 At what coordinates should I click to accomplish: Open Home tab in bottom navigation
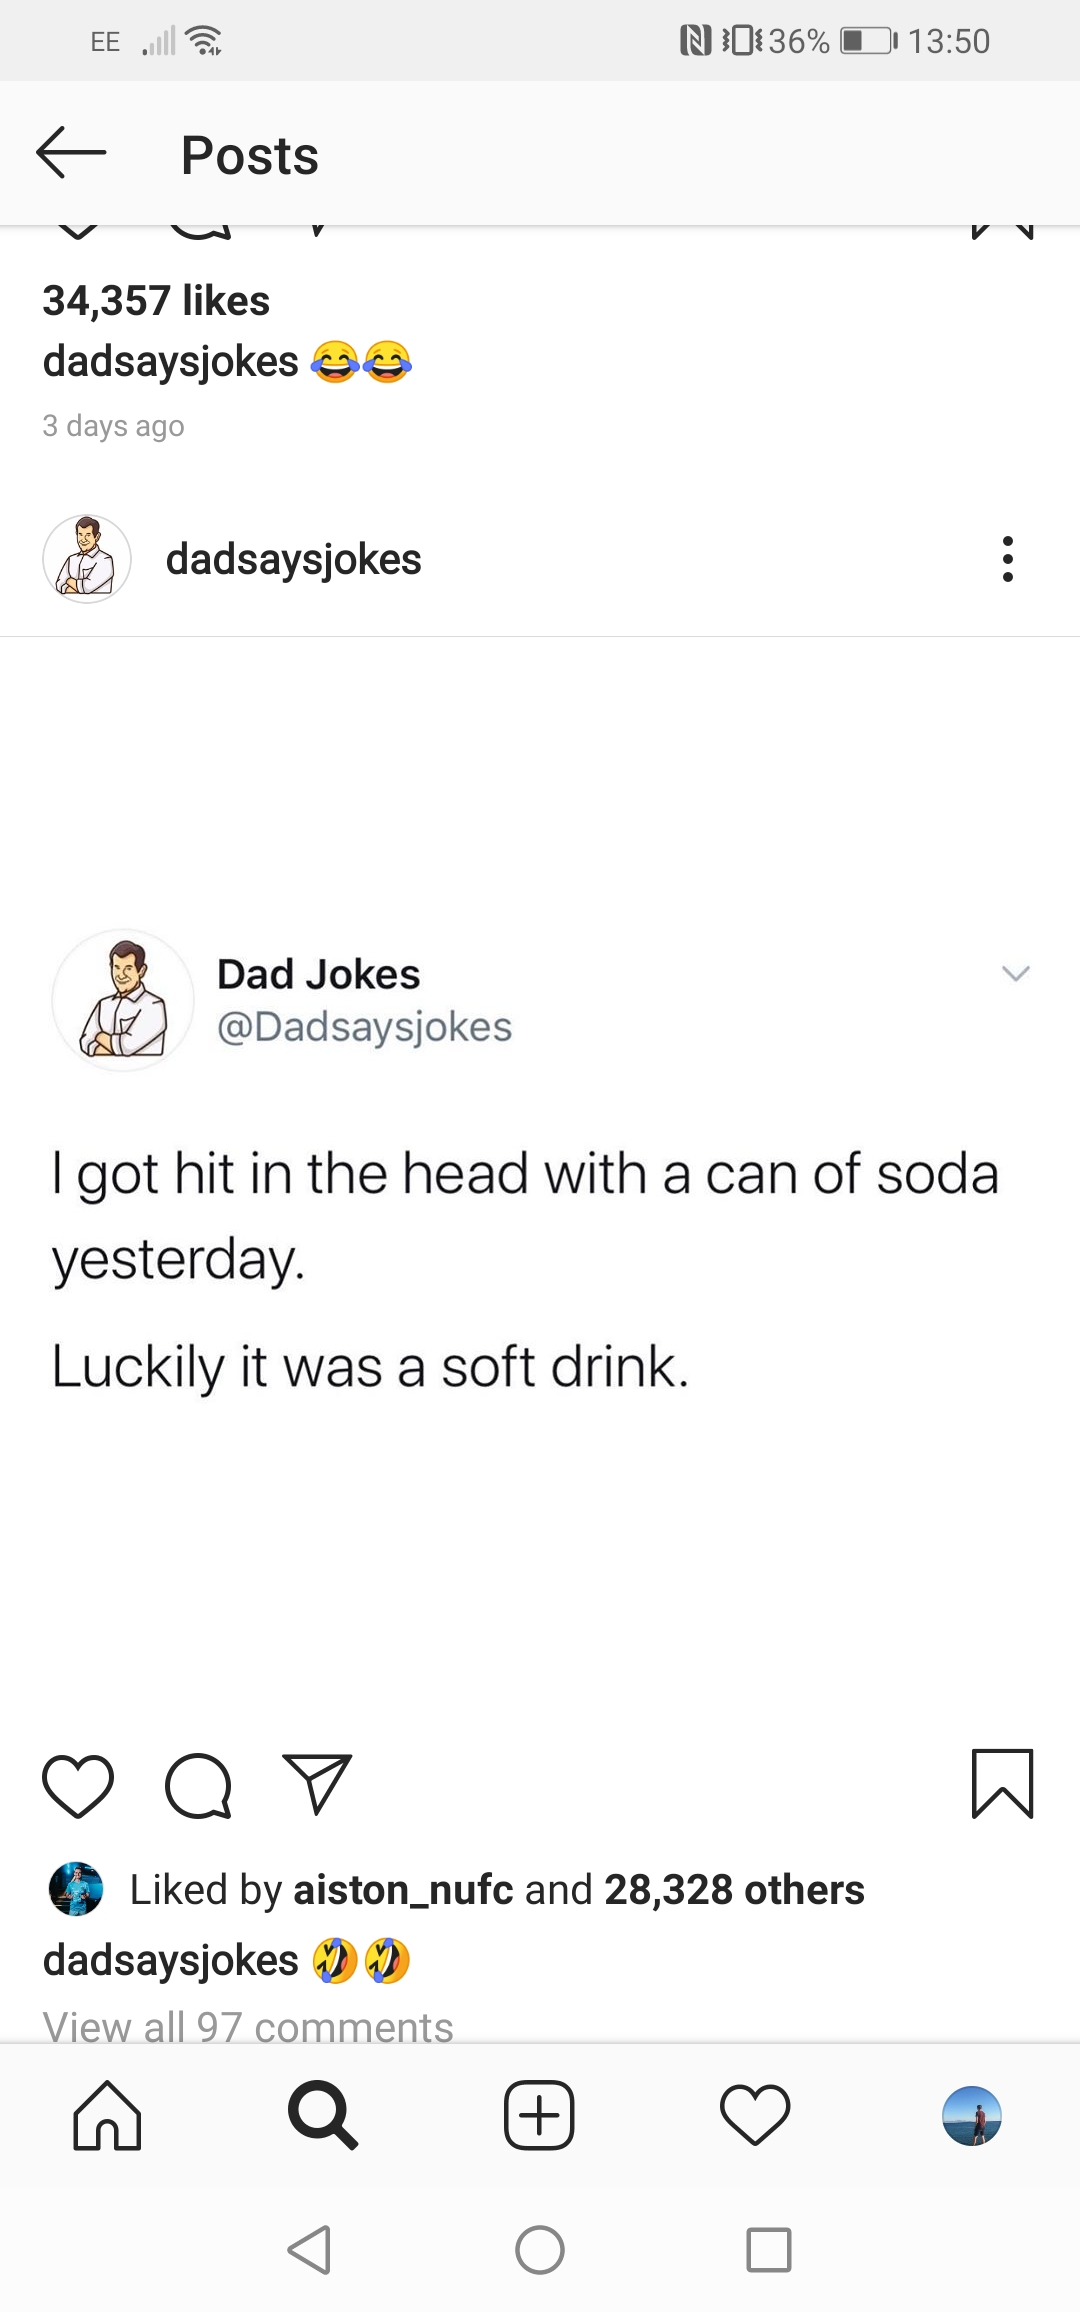click(107, 2115)
